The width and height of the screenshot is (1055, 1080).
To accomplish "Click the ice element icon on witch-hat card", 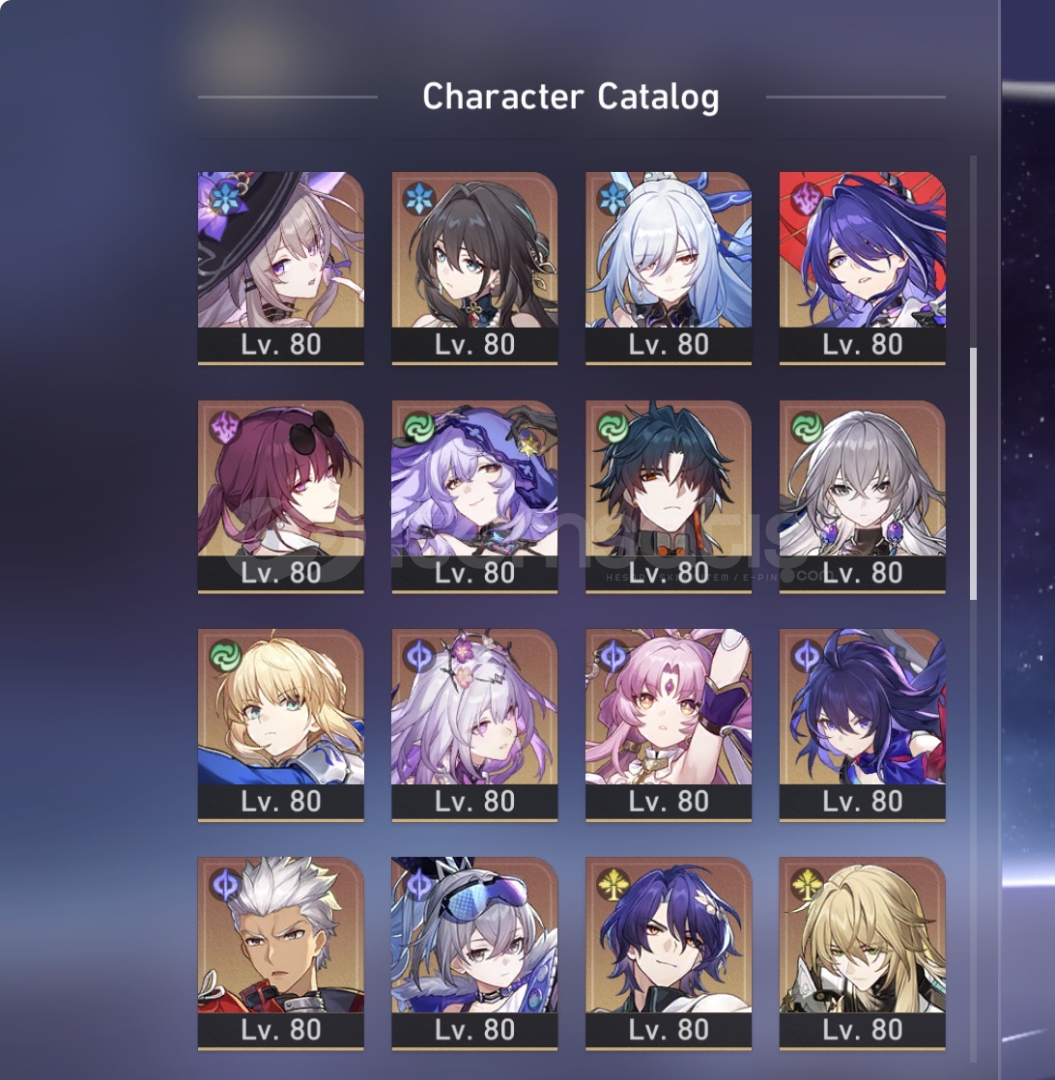I will click(224, 198).
